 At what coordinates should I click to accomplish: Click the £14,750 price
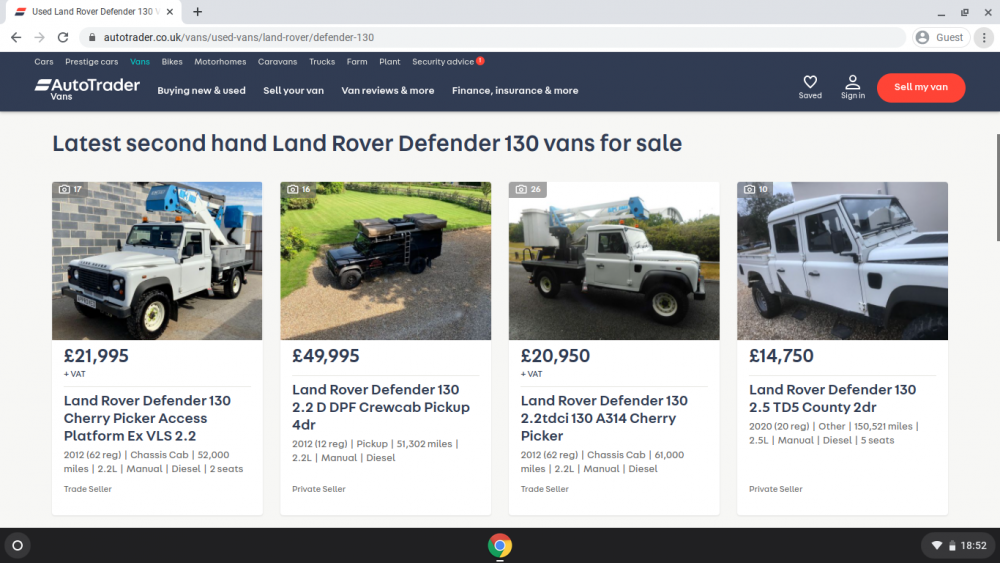point(781,356)
